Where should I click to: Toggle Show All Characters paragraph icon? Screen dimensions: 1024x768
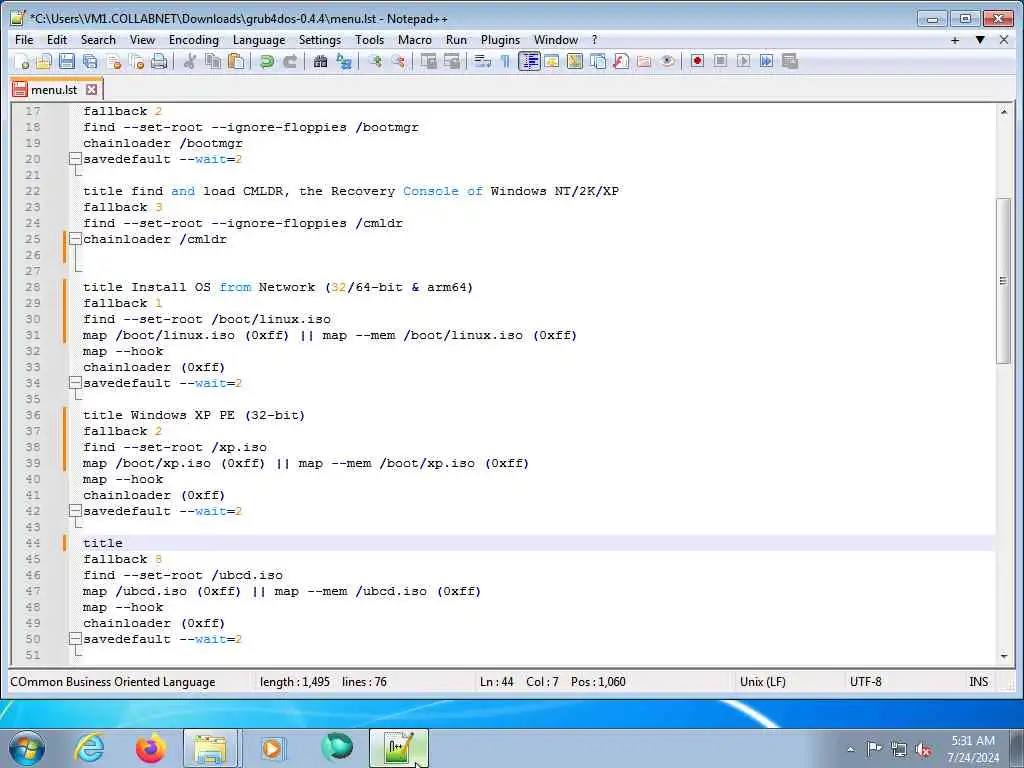pyautogui.click(x=505, y=61)
